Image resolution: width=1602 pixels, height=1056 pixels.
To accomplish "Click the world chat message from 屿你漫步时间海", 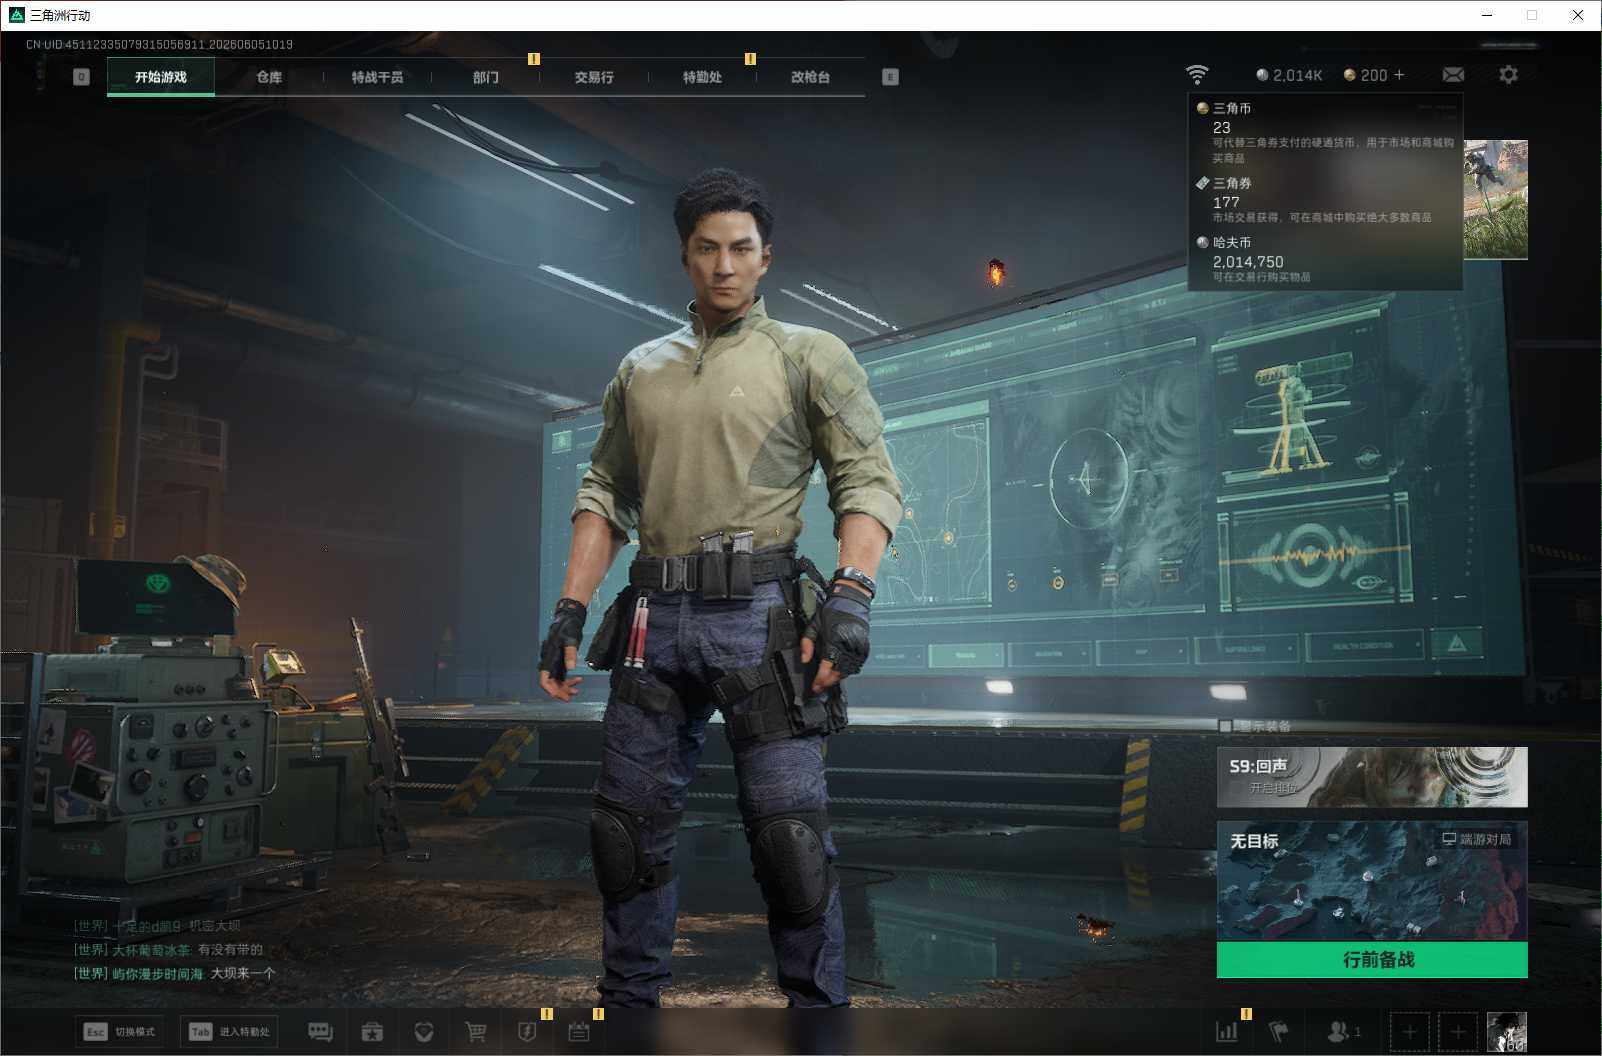I will click(175, 973).
